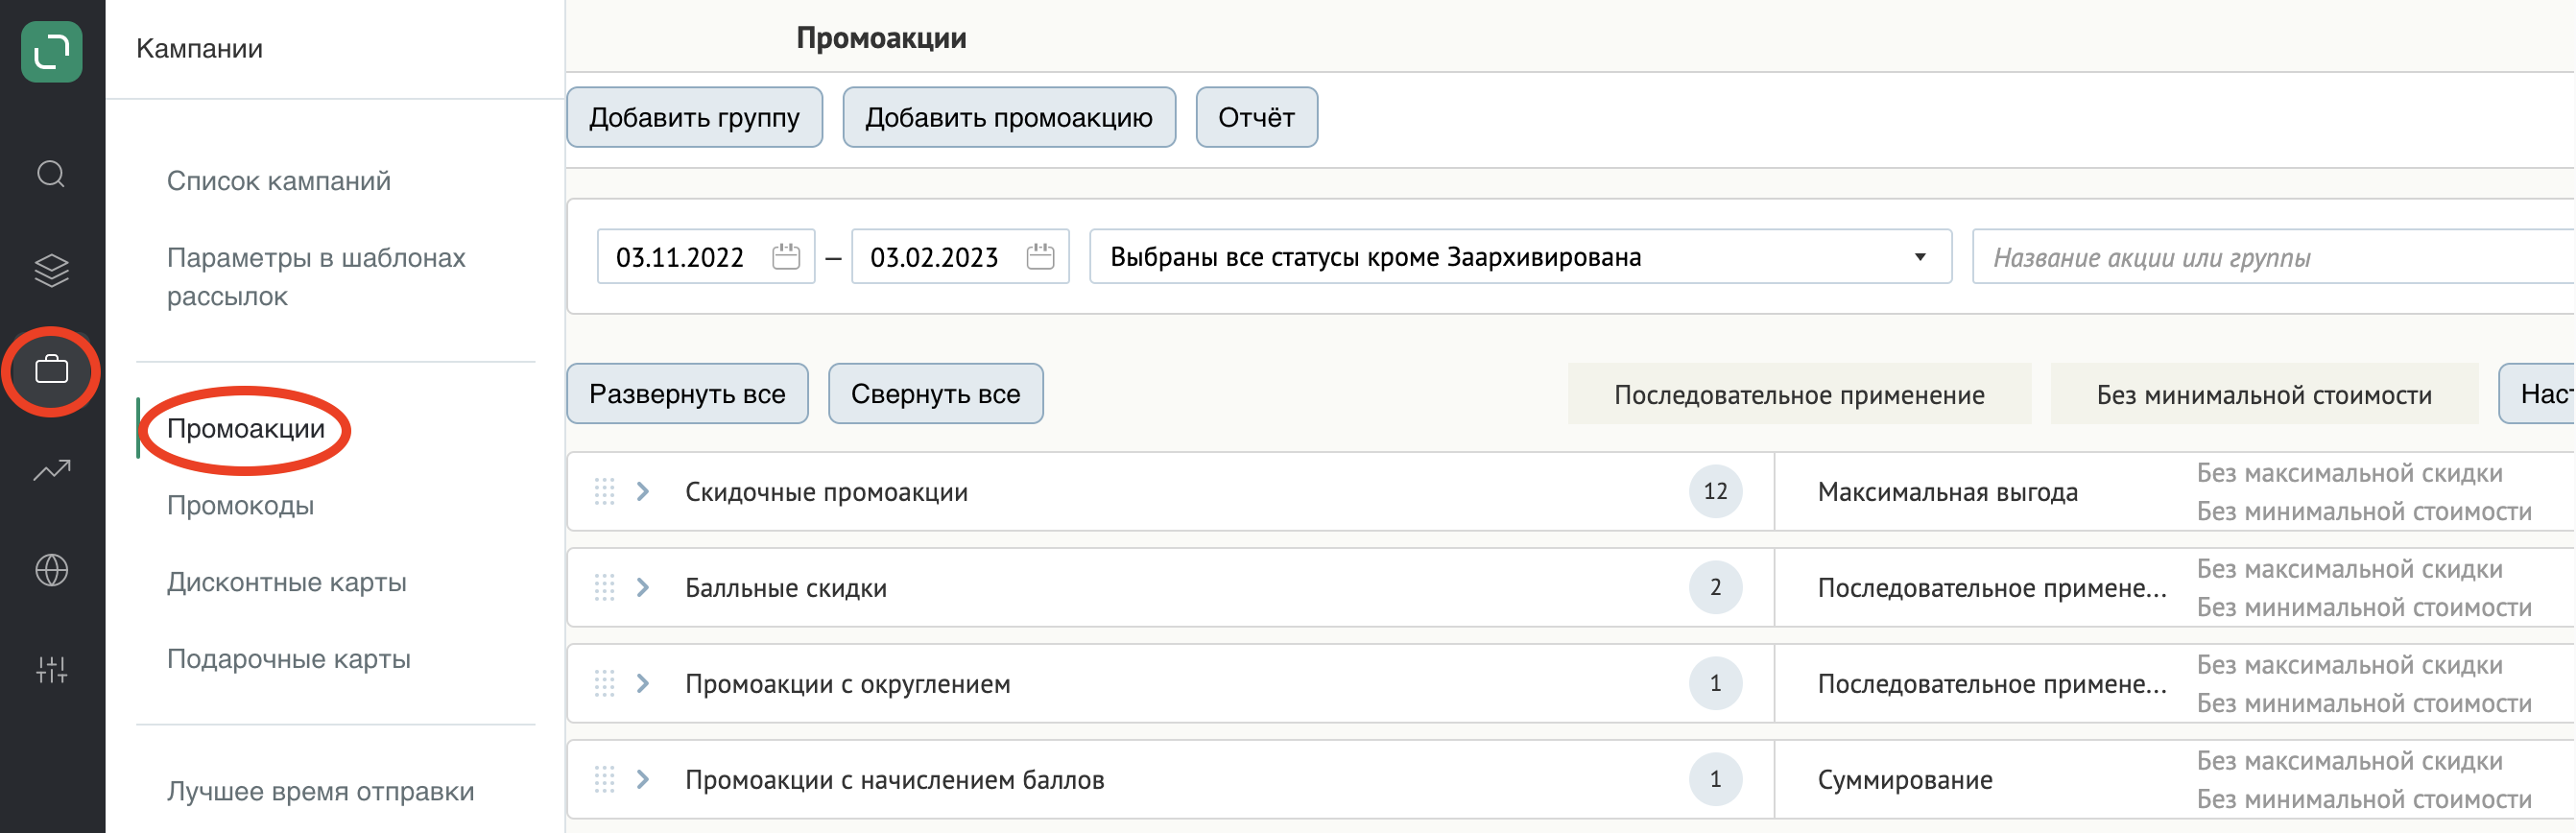Open Список кампаний menu item
Screen dimensions: 2576x833
[x=279, y=181]
